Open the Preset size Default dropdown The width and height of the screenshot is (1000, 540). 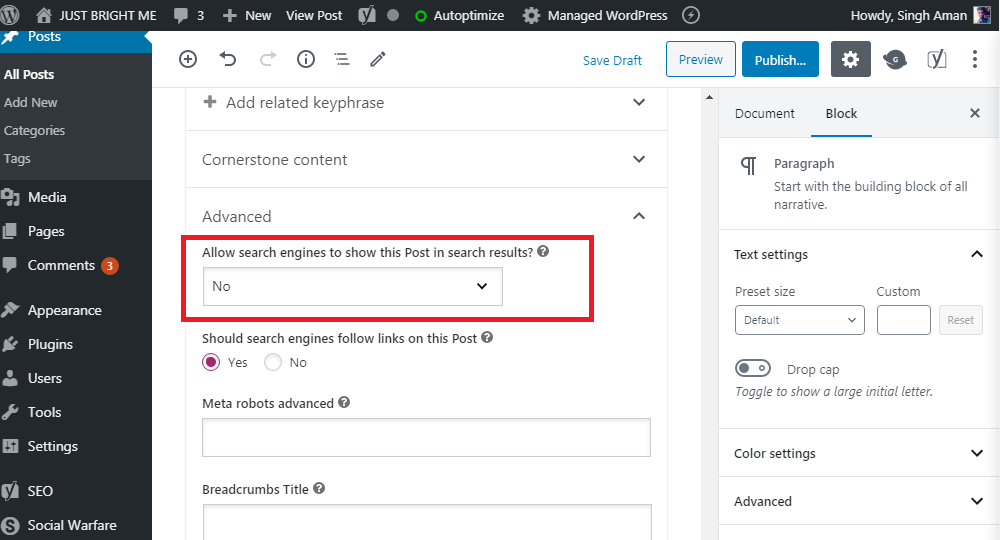coord(800,320)
